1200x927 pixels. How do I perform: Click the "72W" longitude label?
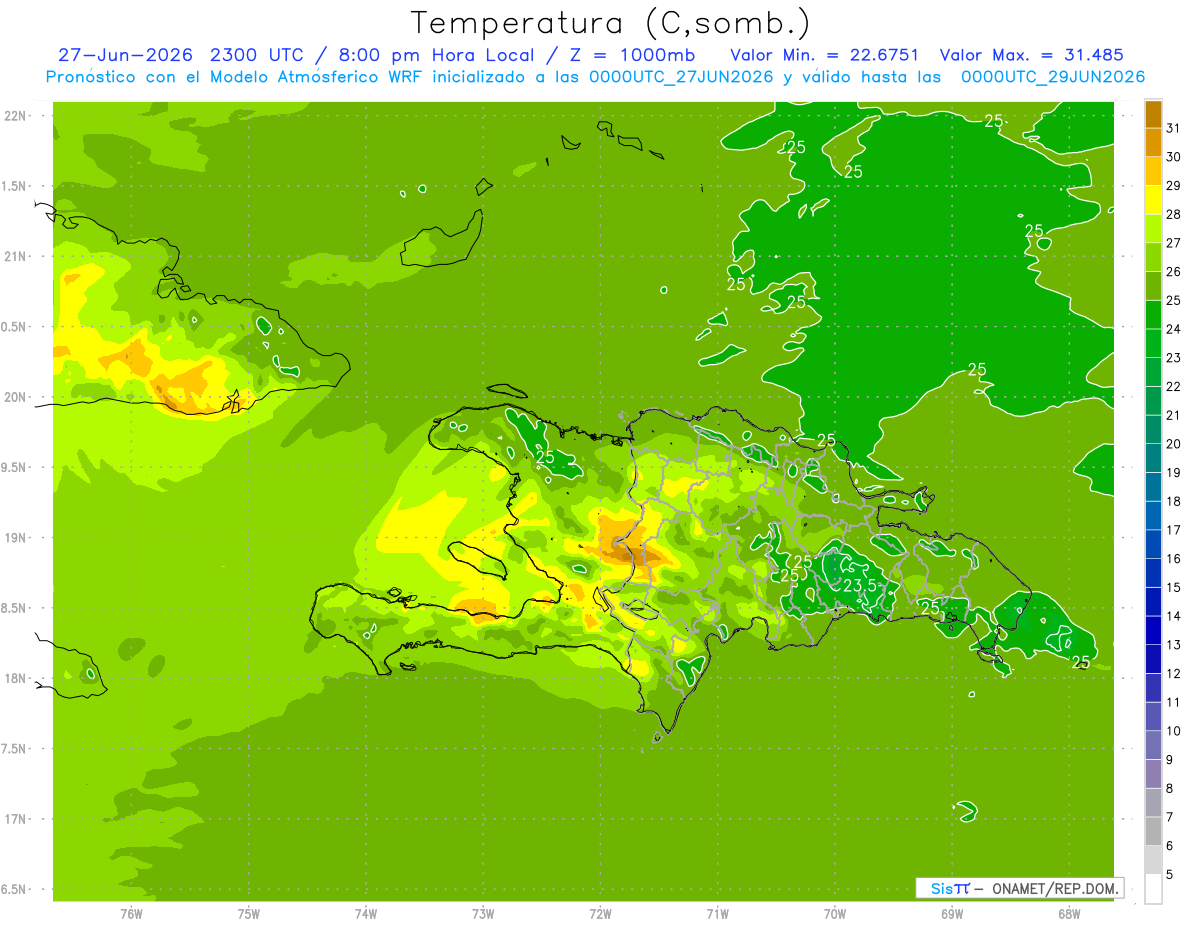pyautogui.click(x=600, y=914)
